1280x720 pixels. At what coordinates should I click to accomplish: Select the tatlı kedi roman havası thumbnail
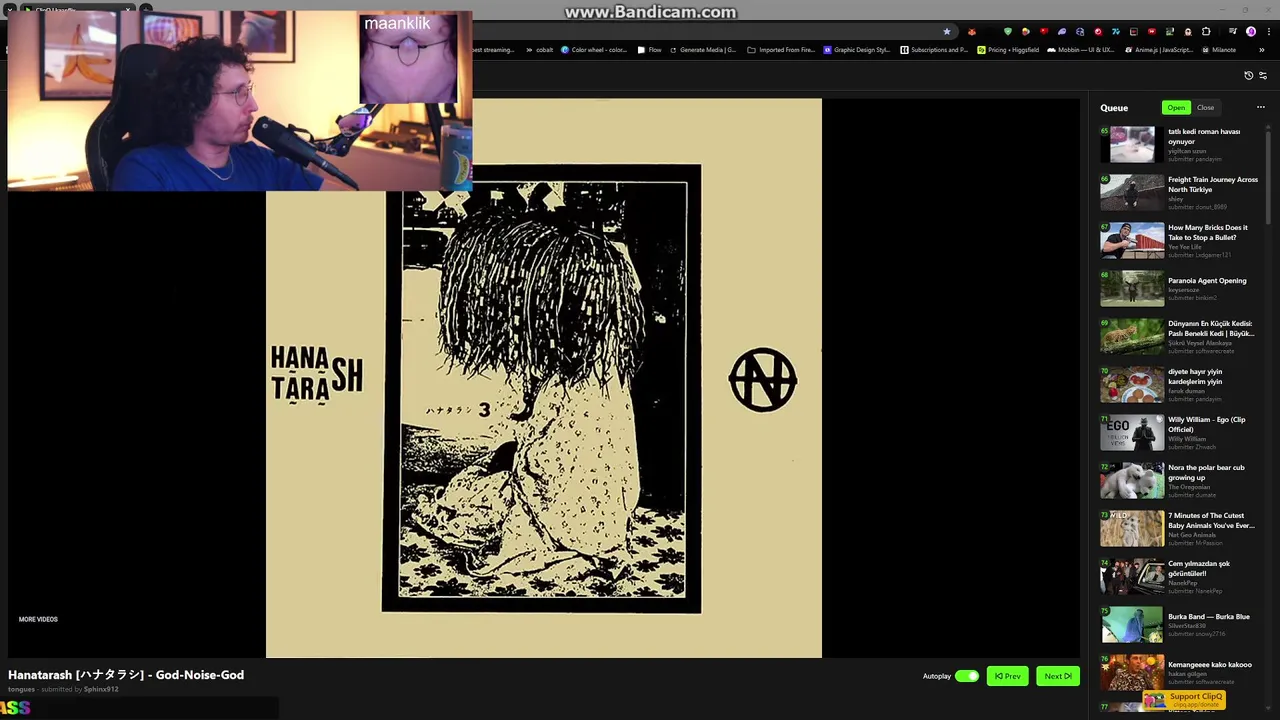click(x=1132, y=144)
